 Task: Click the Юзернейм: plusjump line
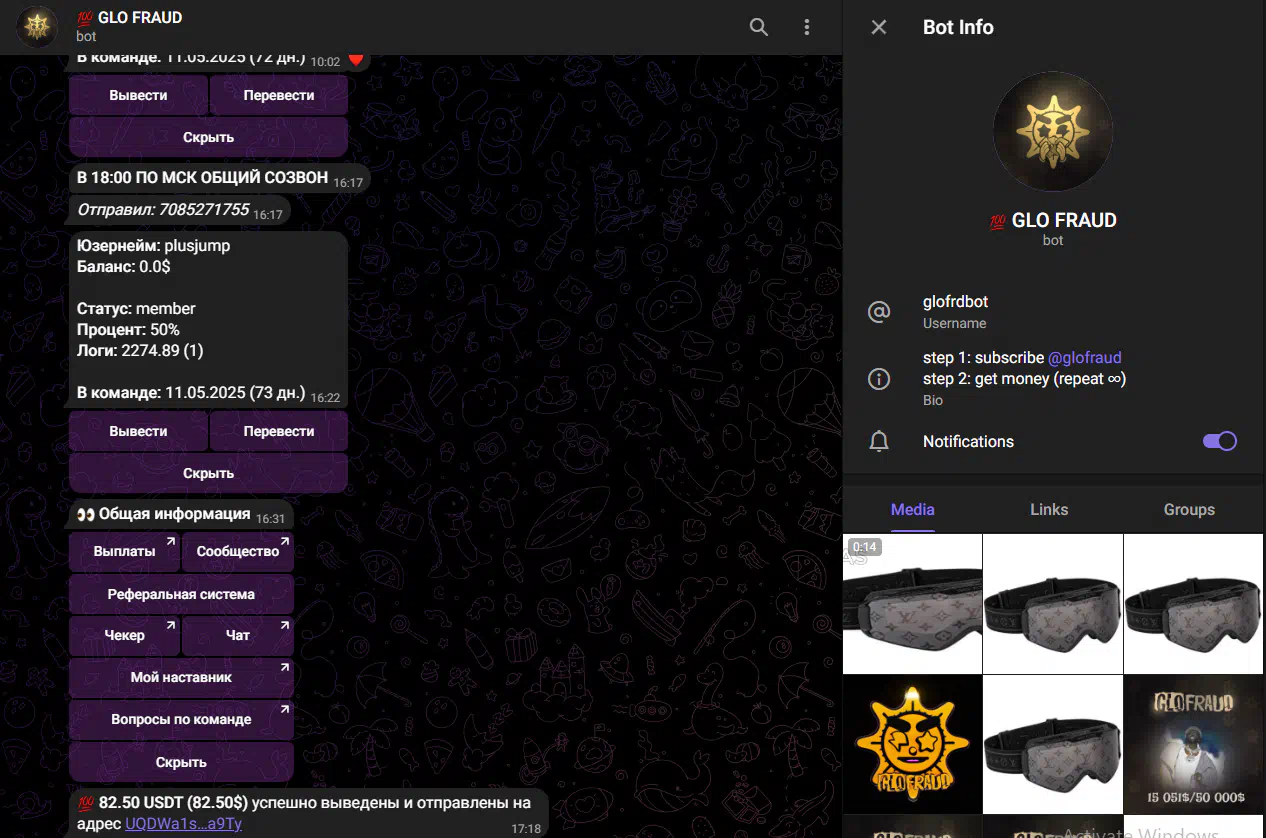[153, 245]
